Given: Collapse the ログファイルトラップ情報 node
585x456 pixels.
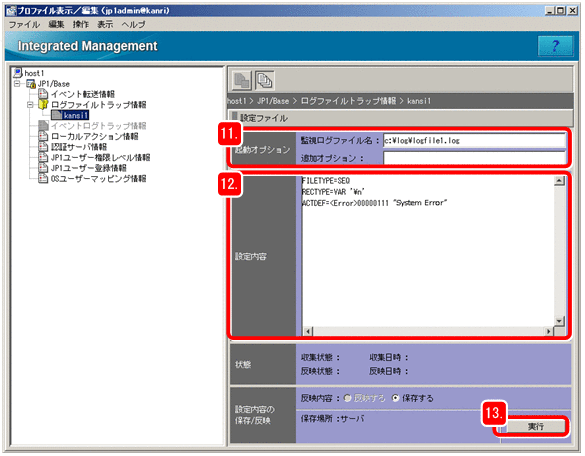Looking at the screenshot, I should tap(30, 105).
